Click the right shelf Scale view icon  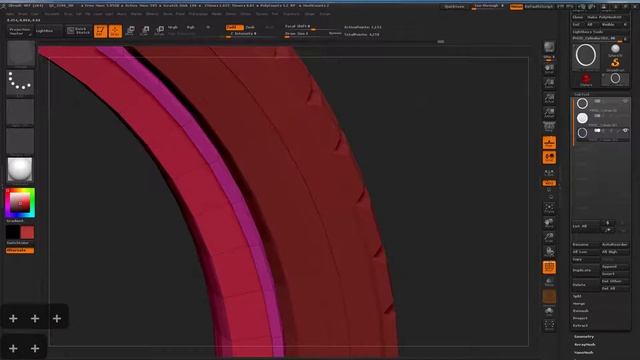coord(549,238)
